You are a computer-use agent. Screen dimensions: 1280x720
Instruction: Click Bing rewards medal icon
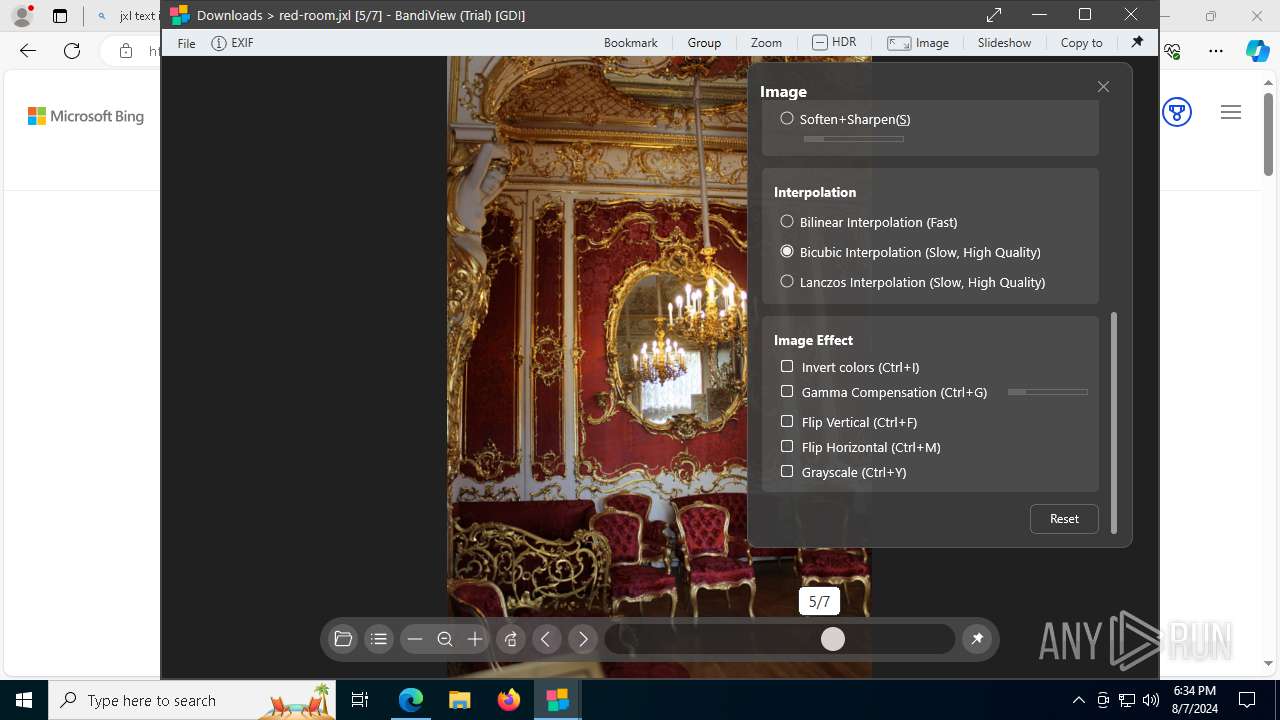(1177, 112)
